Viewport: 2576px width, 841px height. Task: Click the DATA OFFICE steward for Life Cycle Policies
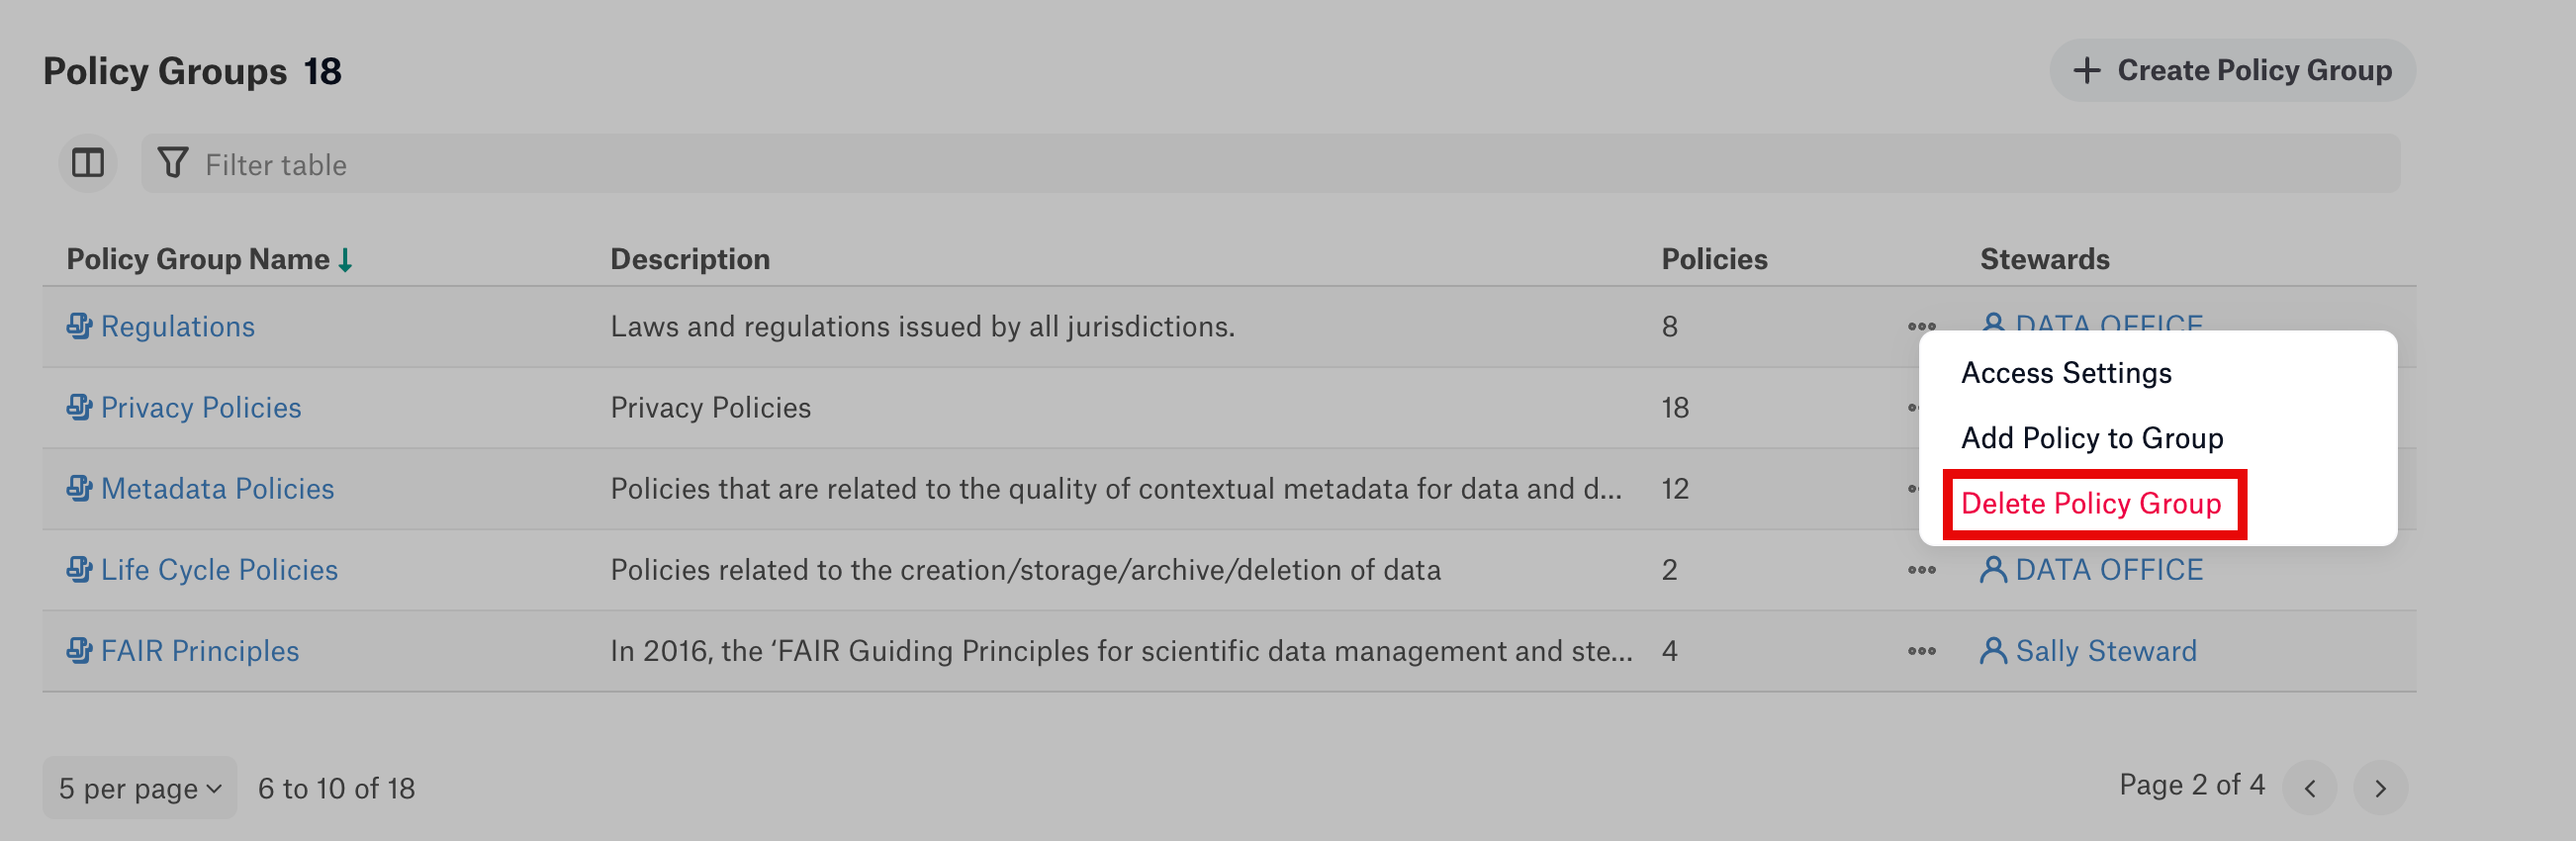pos(2108,570)
